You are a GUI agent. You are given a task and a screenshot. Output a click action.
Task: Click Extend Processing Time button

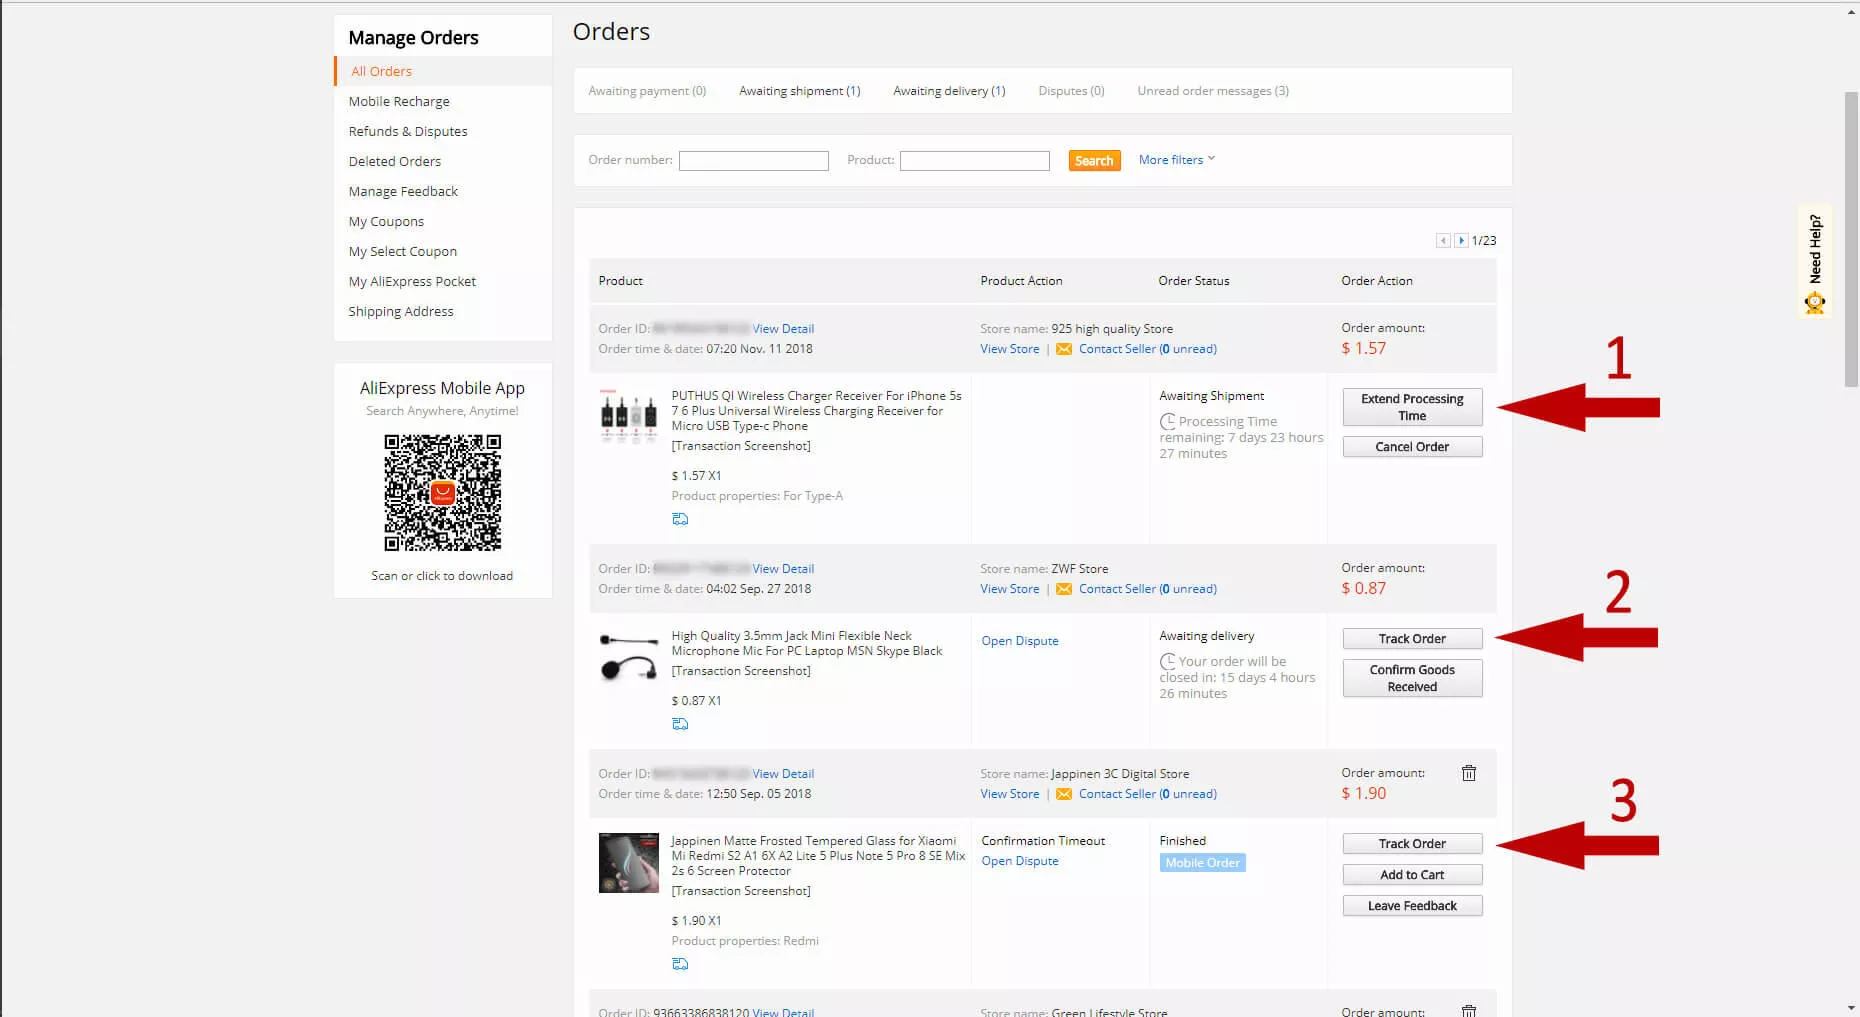click(1412, 407)
